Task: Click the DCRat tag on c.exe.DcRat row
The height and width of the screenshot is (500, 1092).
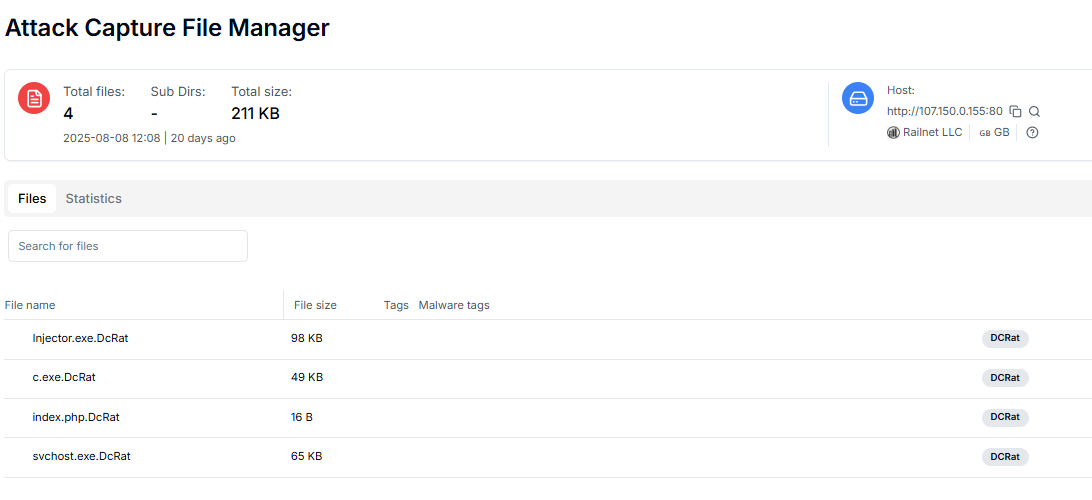Action: (1005, 377)
